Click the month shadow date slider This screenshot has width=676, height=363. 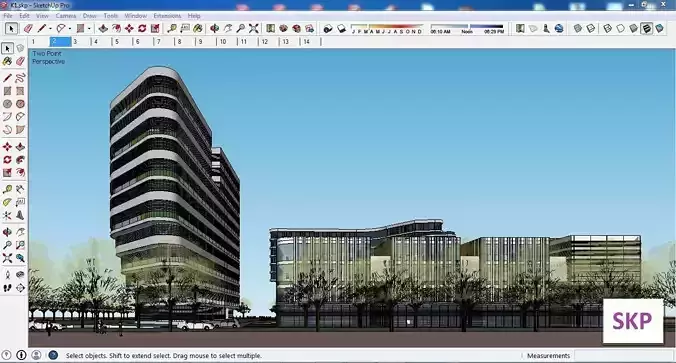click(386, 29)
